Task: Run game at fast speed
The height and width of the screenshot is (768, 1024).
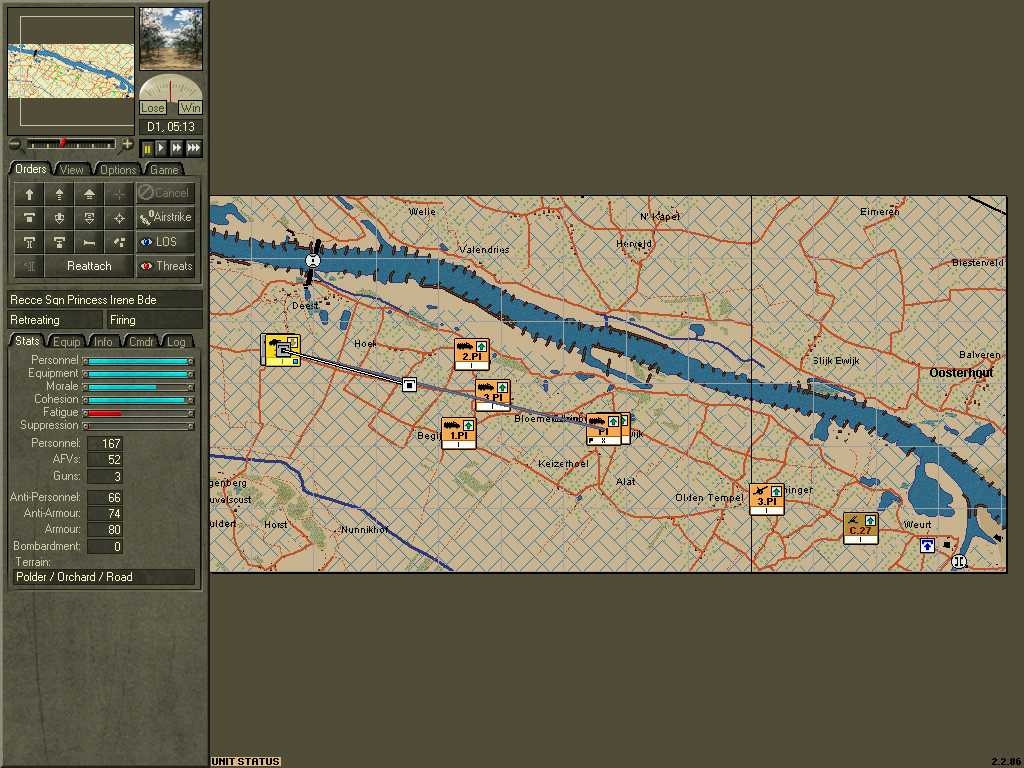Action: pyautogui.click(x=176, y=148)
